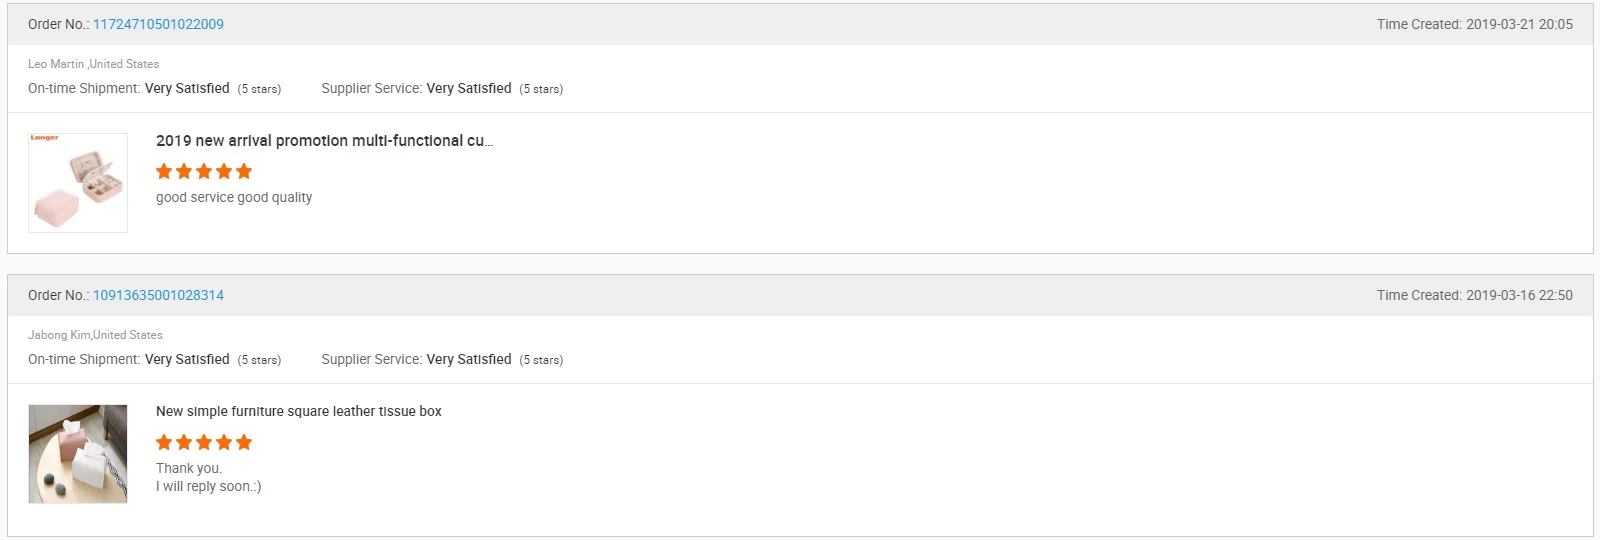Click the leather tissue box product thumbnail

point(78,453)
